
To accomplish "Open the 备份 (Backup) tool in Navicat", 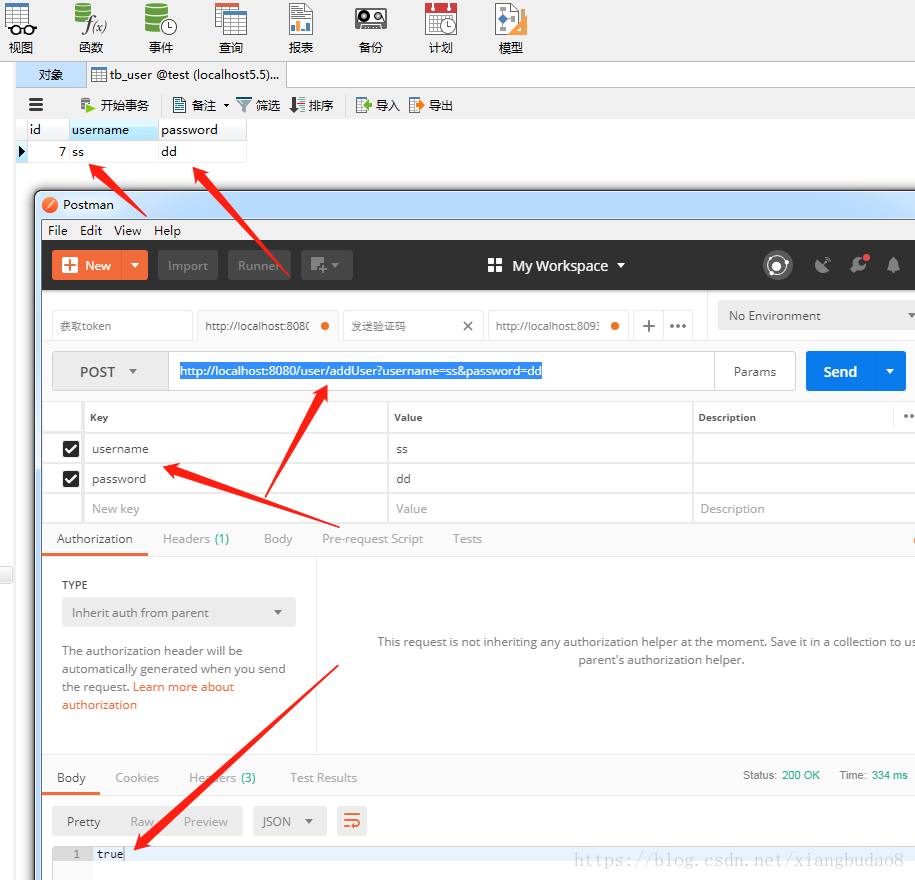I will tap(371, 28).
